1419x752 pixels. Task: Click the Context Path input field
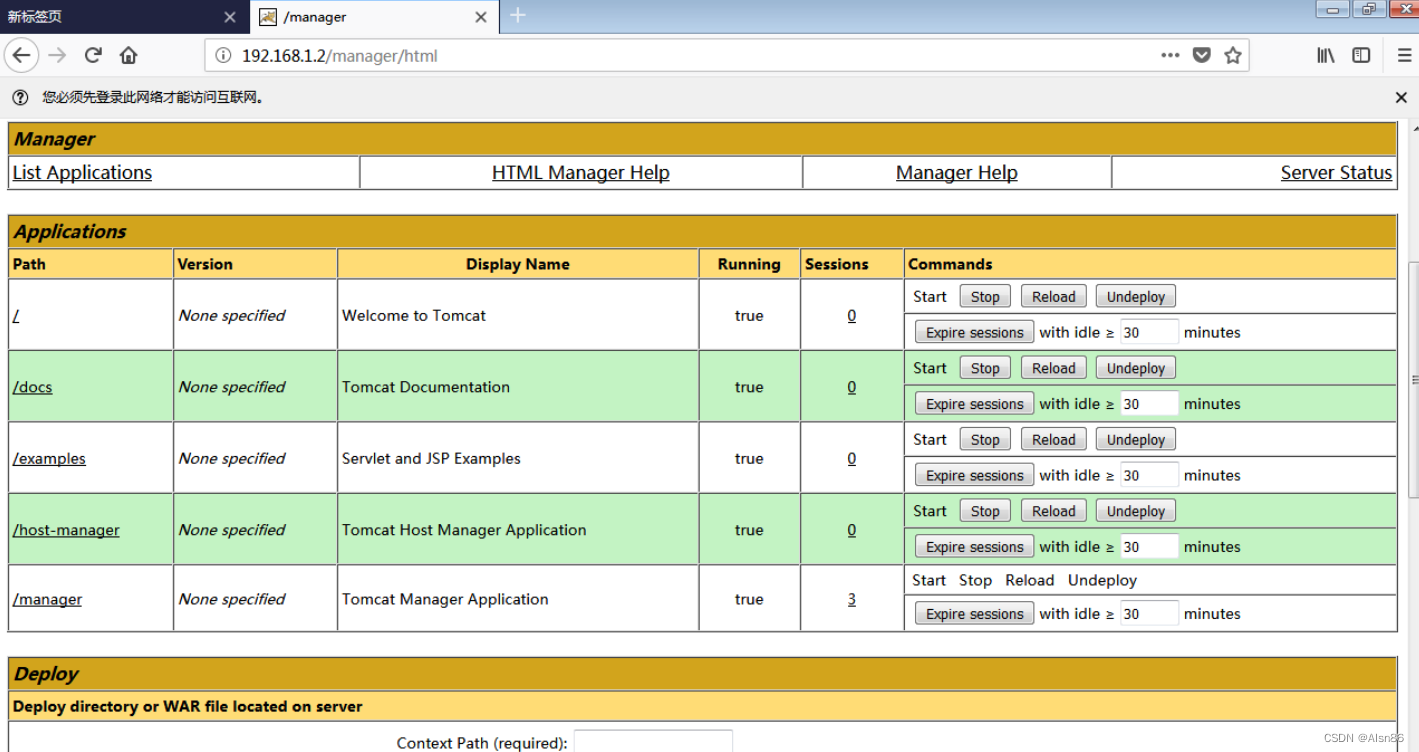pyautogui.click(x=653, y=741)
